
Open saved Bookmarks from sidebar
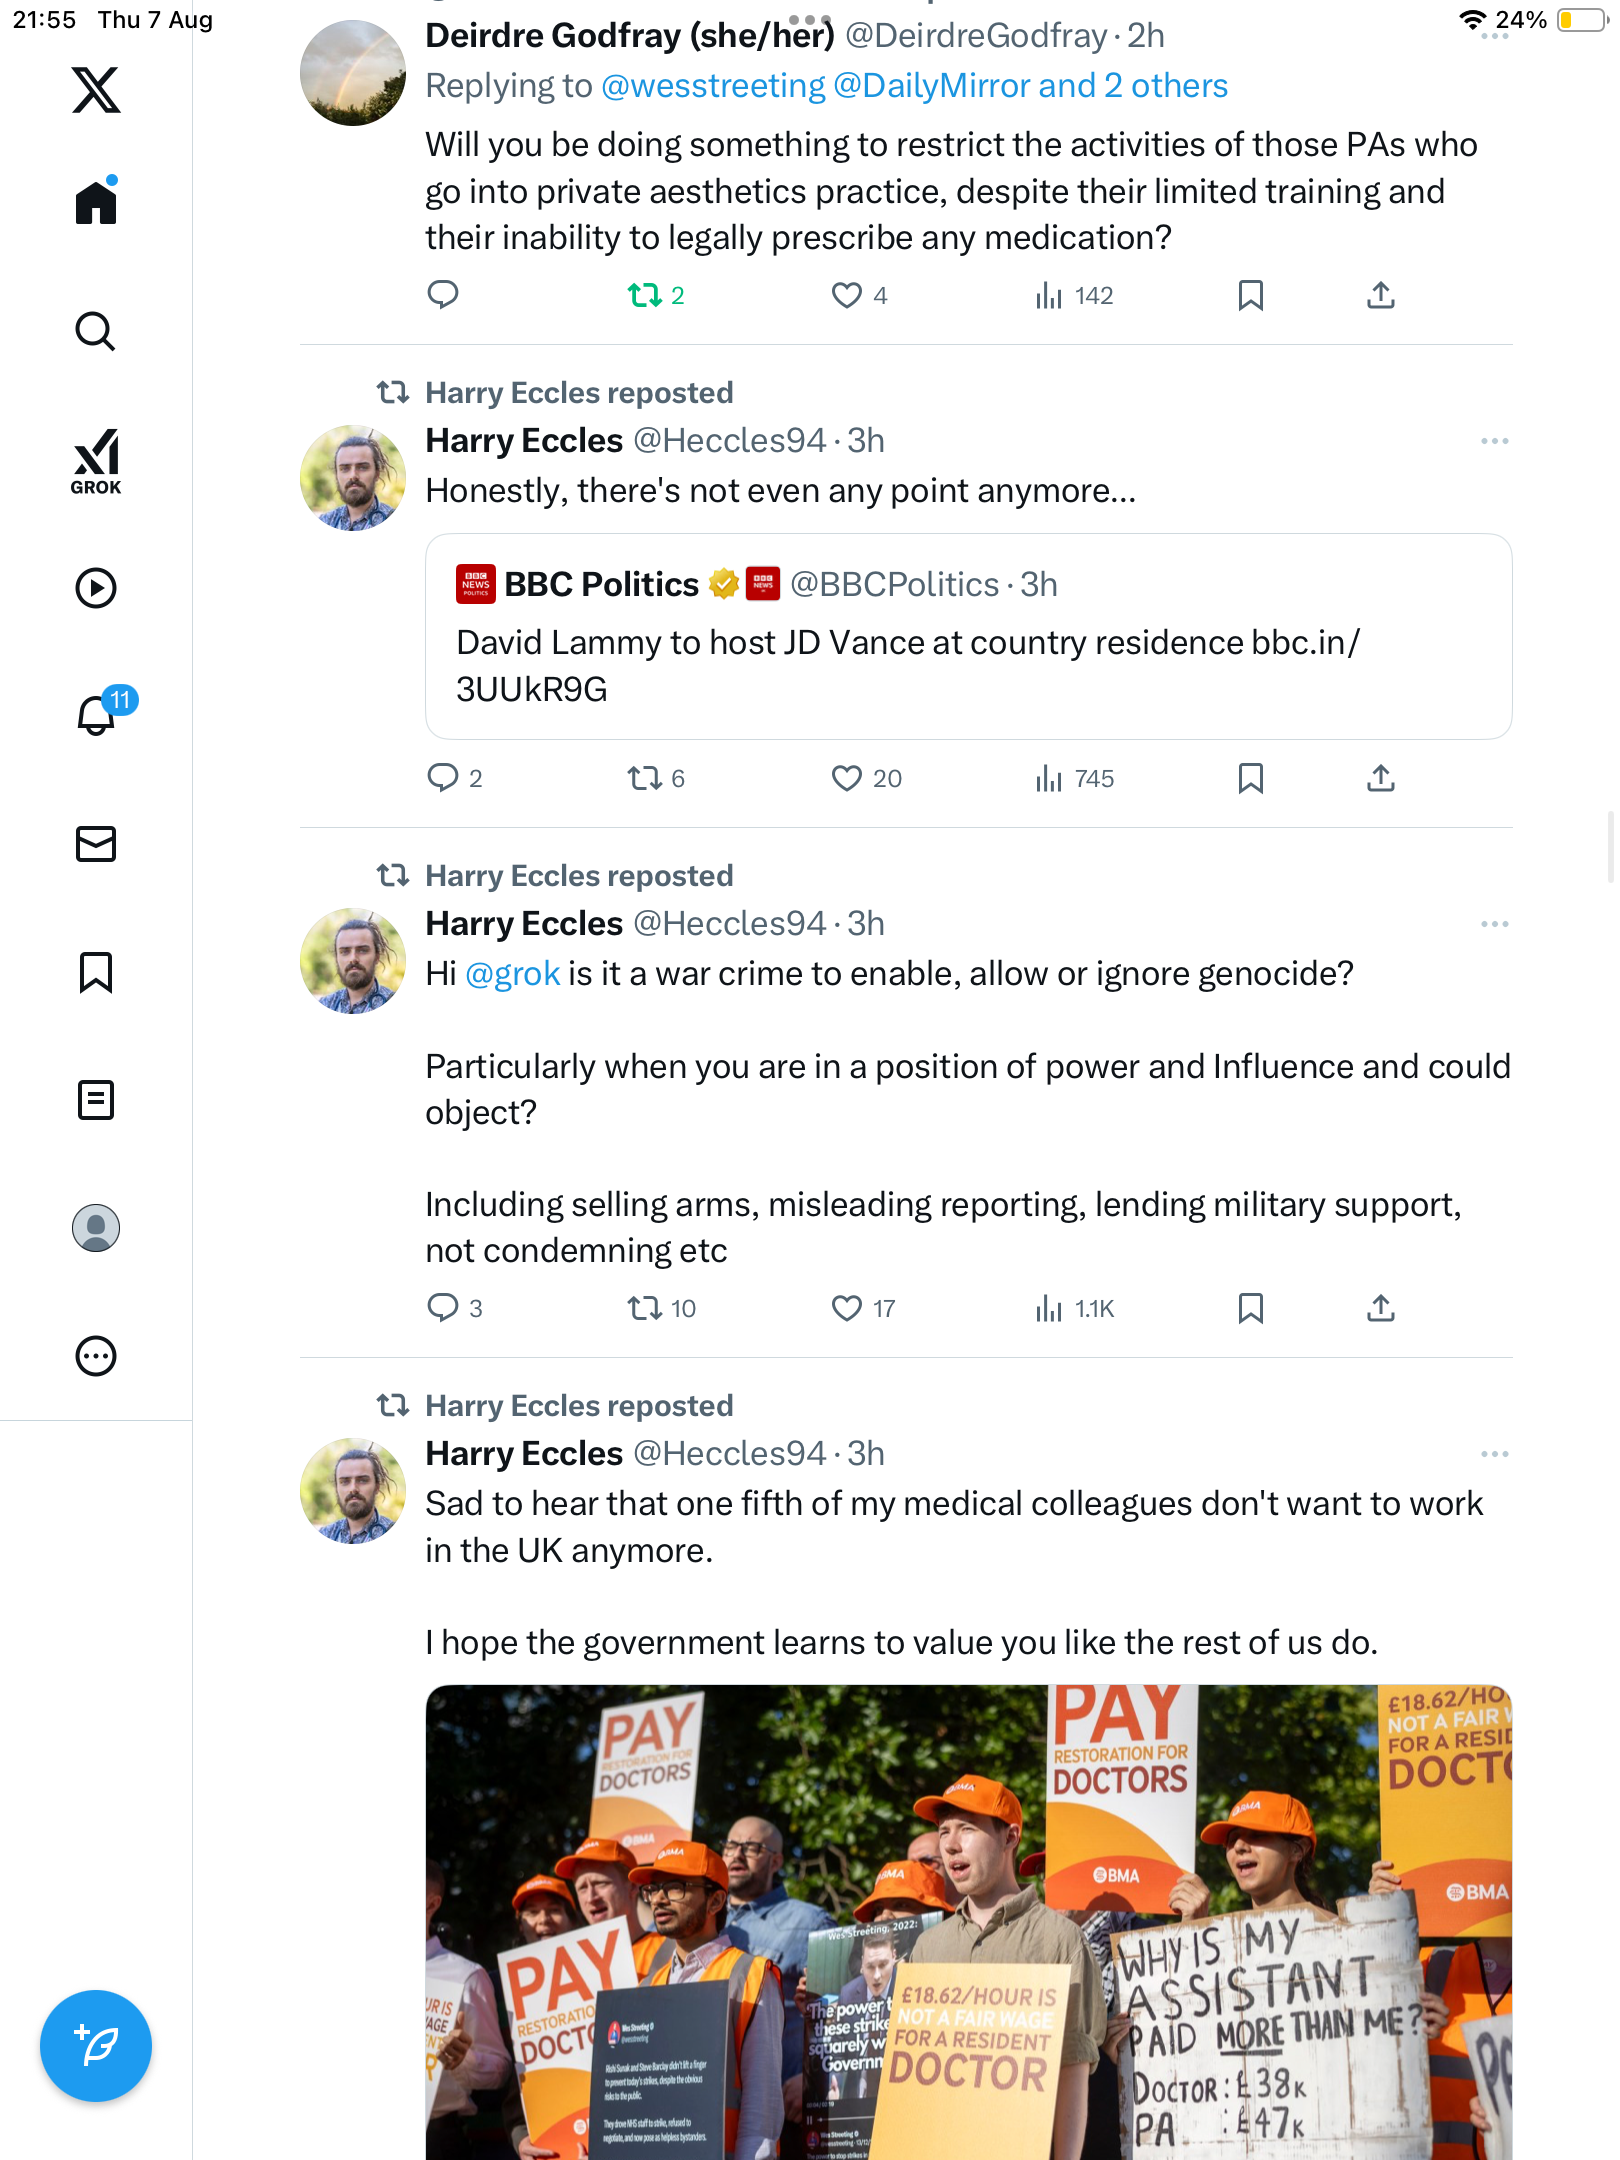click(x=96, y=972)
